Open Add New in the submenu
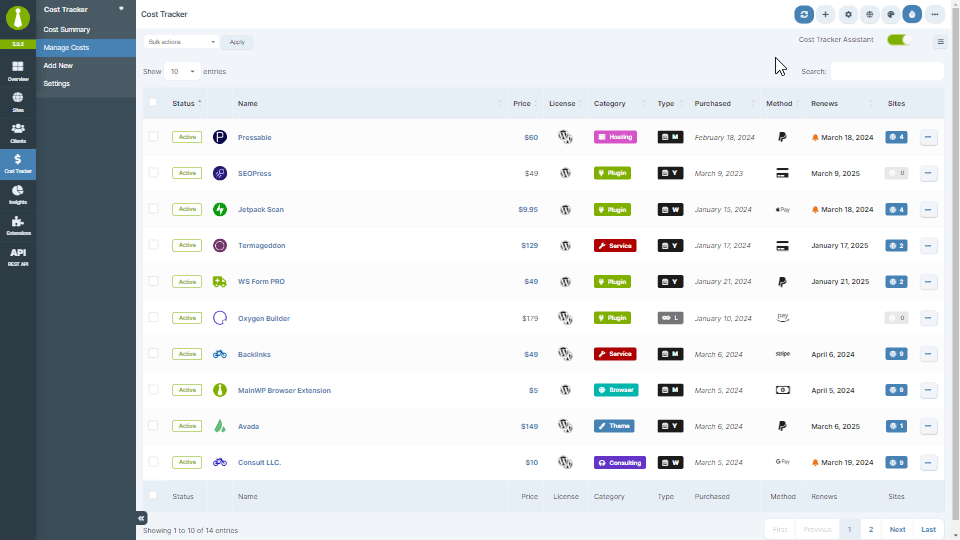960x540 pixels. (58, 66)
